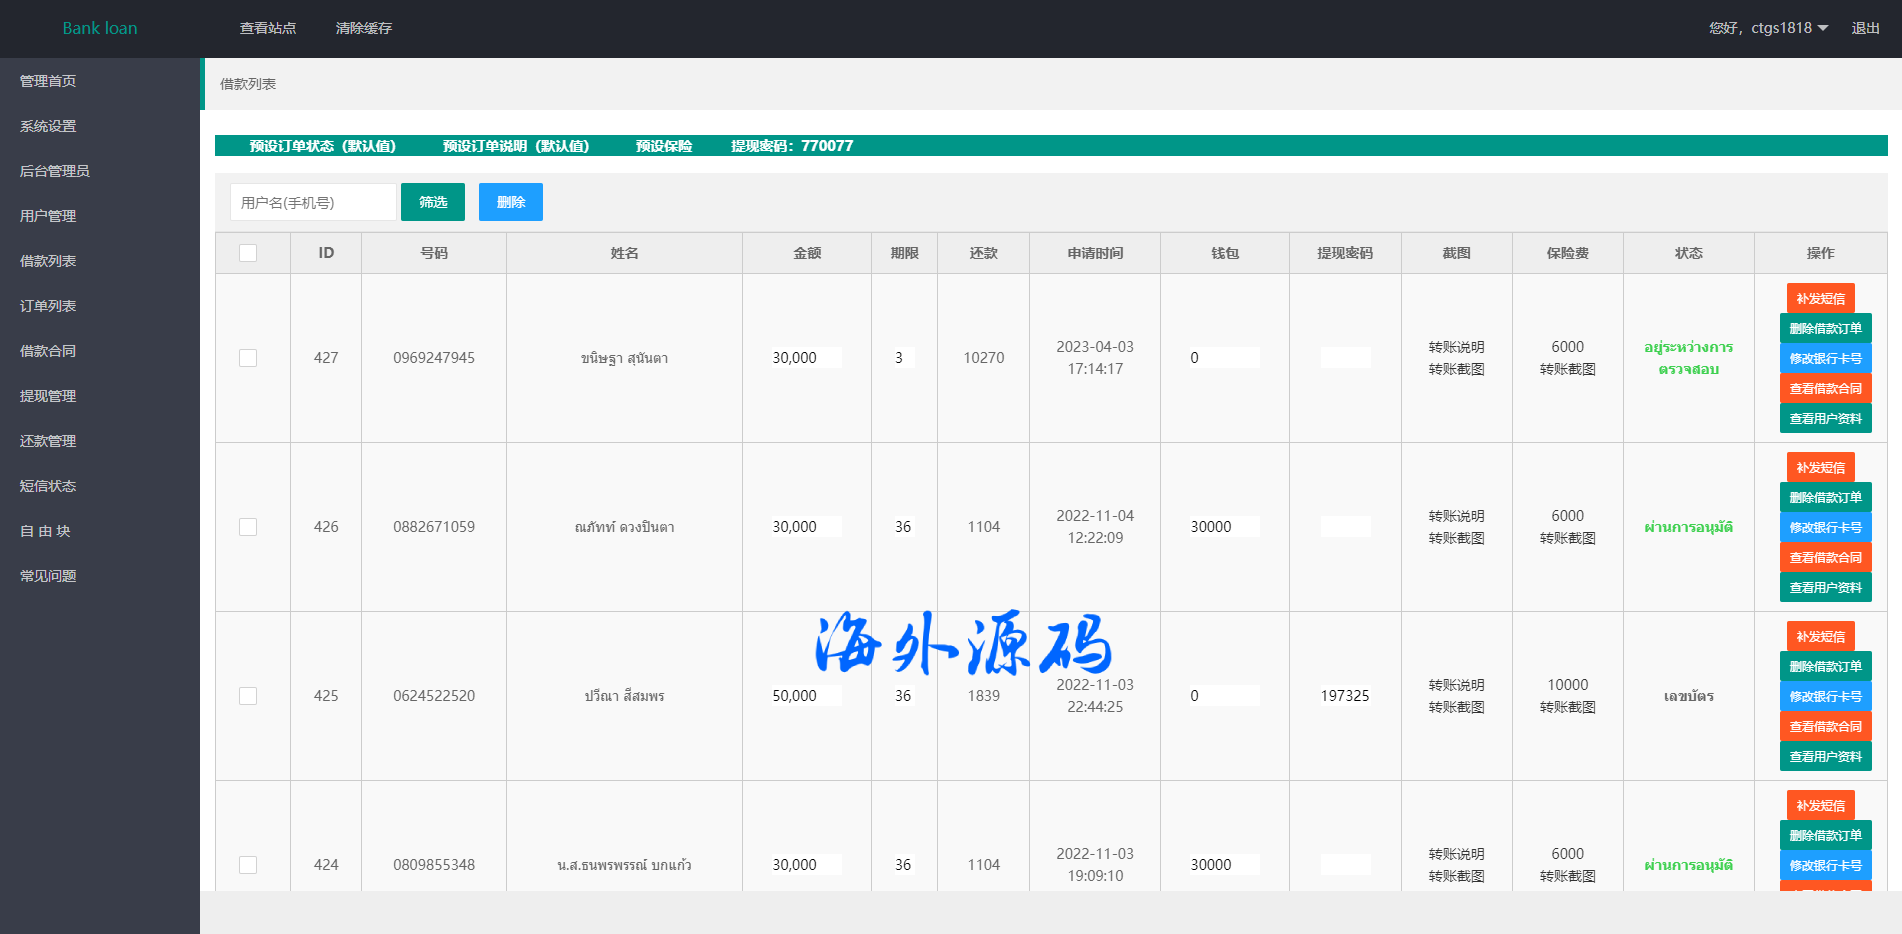This screenshot has height=934, width=1902.
Task: Open 用户管理 sidebar item
Action: coord(48,216)
